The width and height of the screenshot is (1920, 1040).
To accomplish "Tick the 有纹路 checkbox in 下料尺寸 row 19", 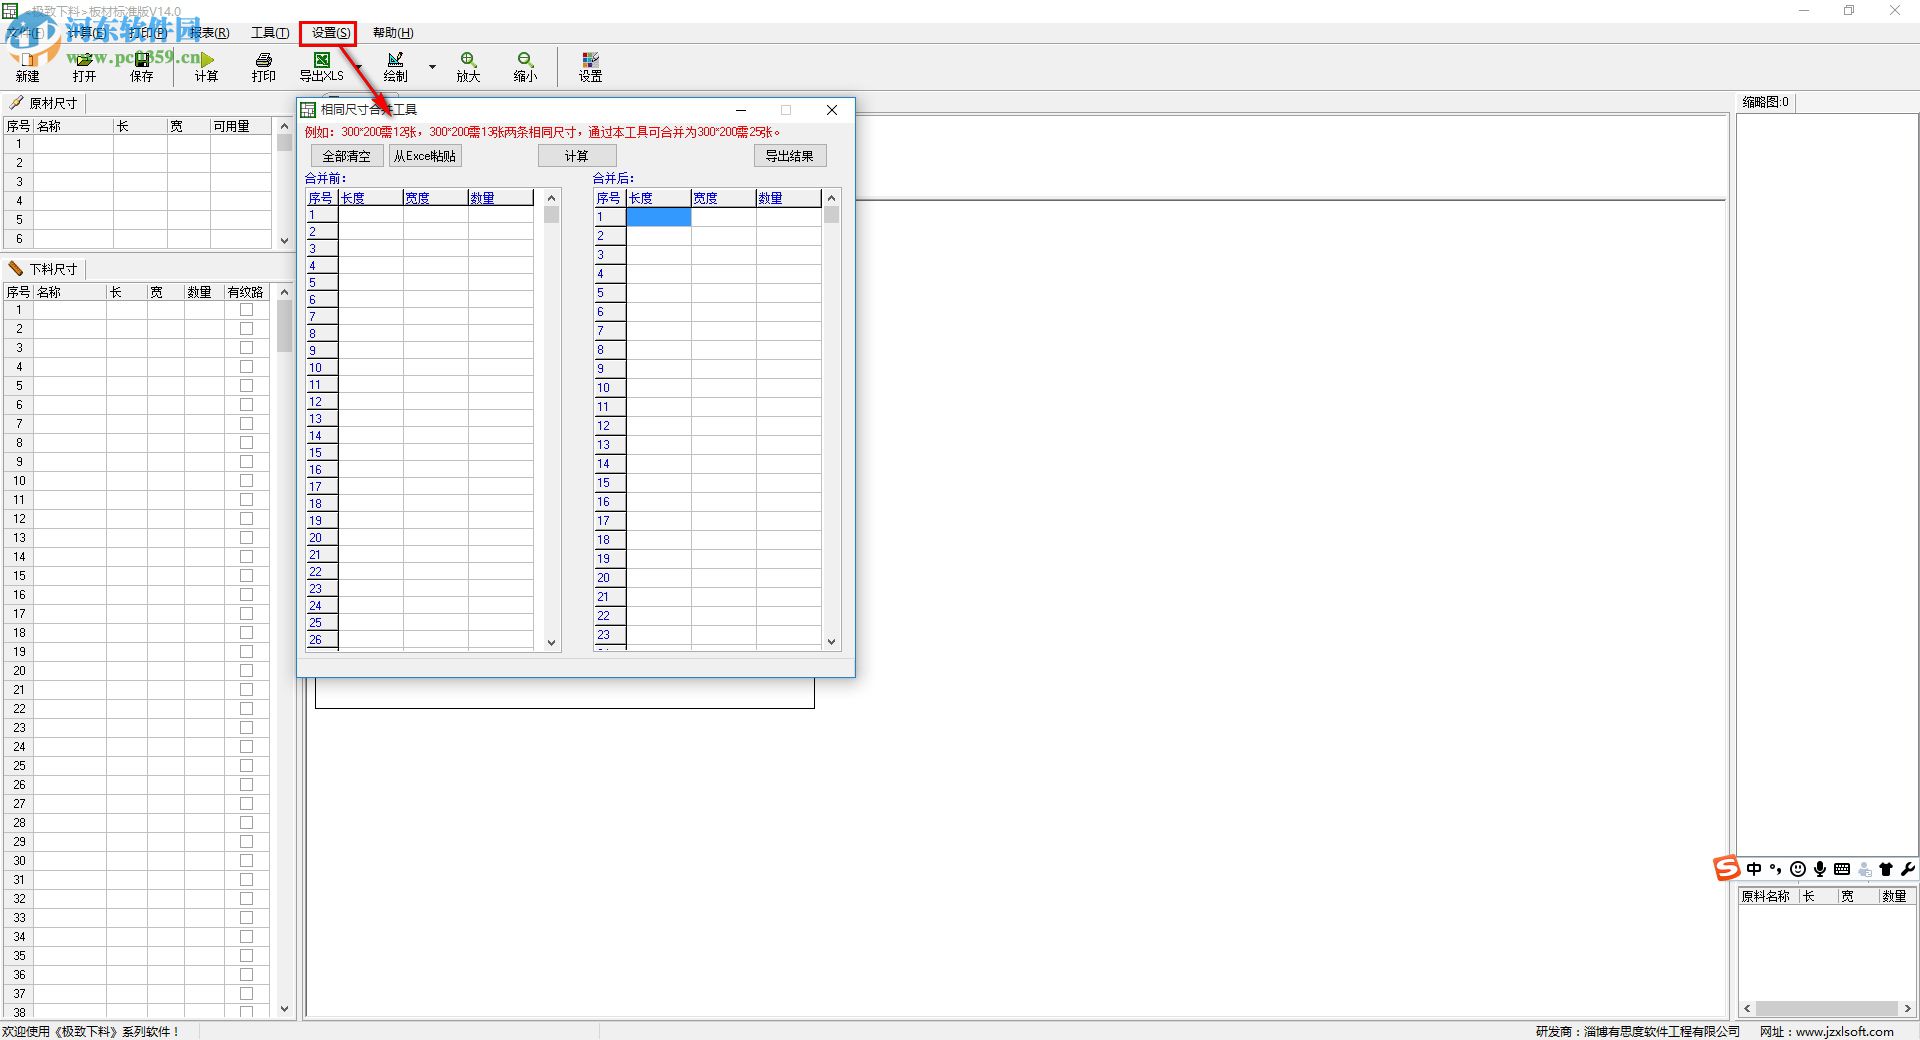I will tap(246, 652).
